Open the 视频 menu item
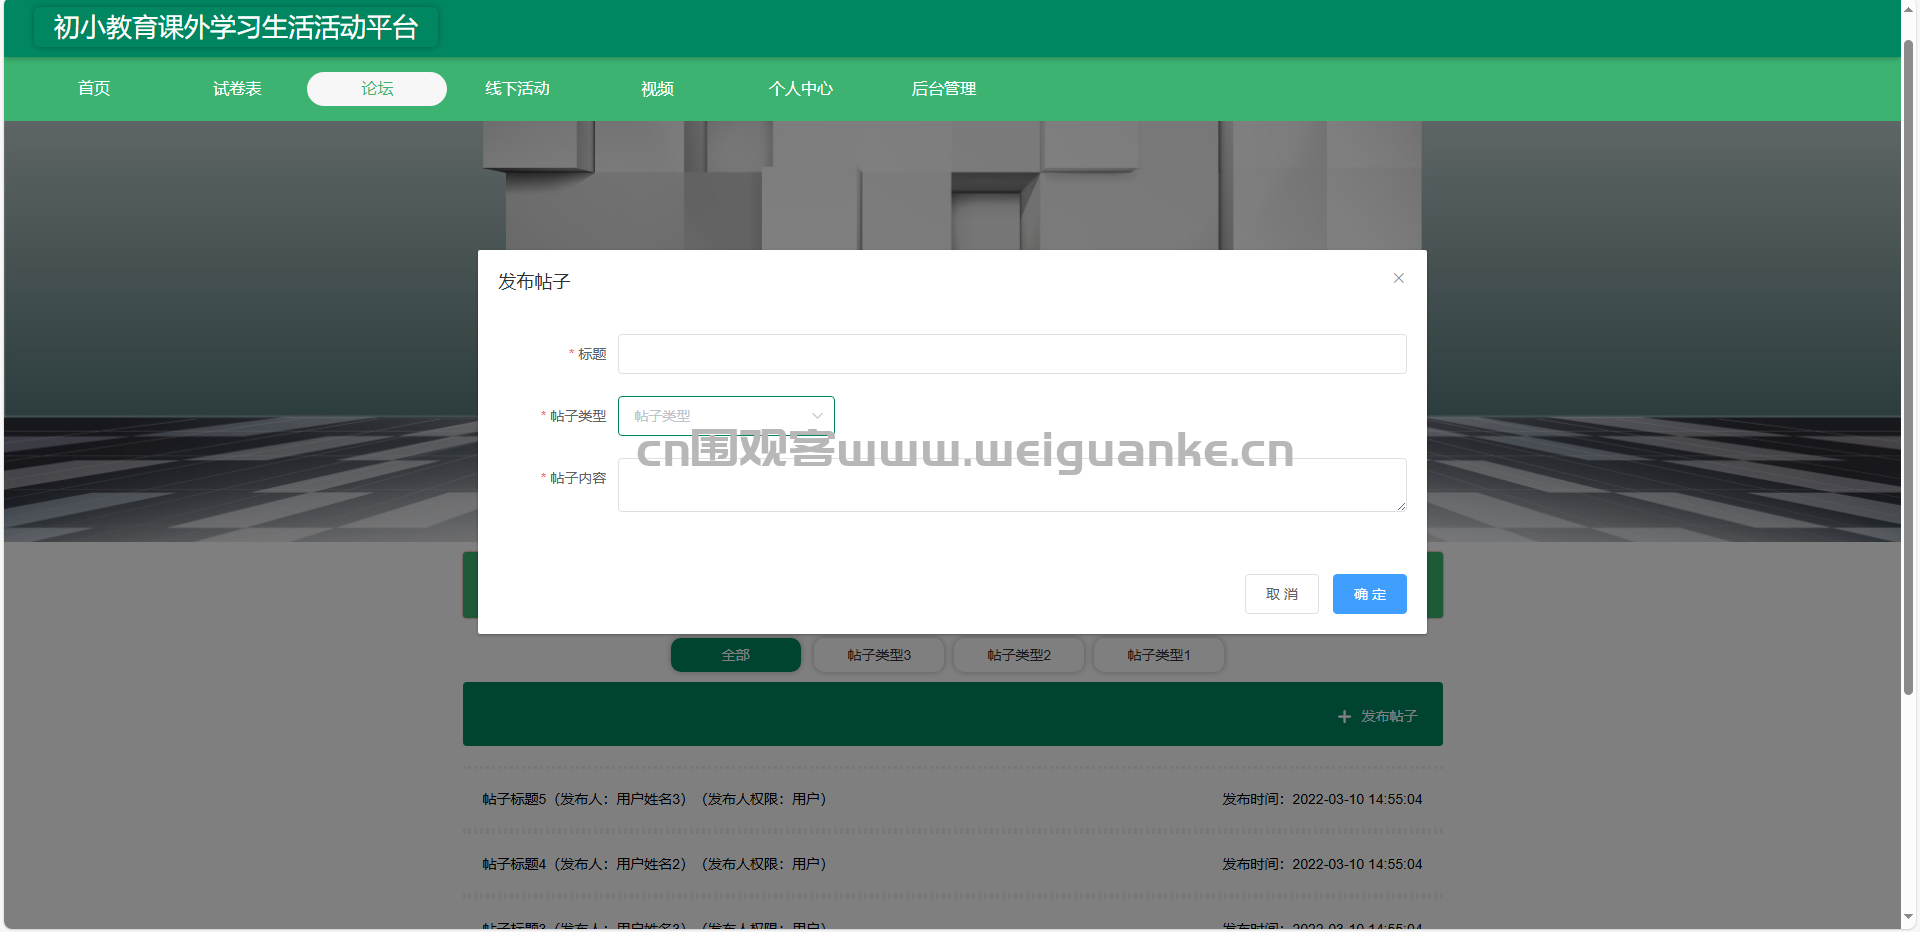Viewport: 1920px width, 932px height. coord(657,88)
